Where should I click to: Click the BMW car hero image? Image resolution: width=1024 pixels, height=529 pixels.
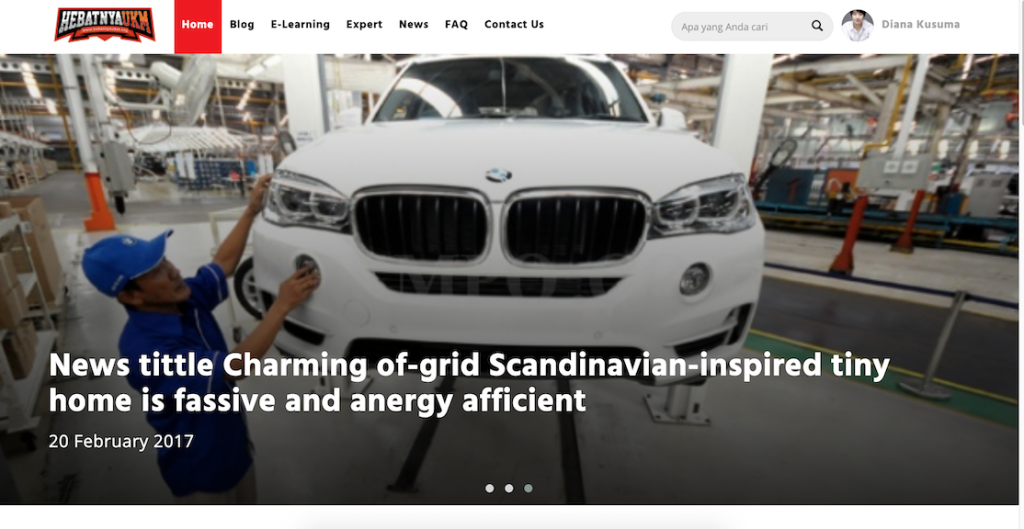click(x=509, y=279)
